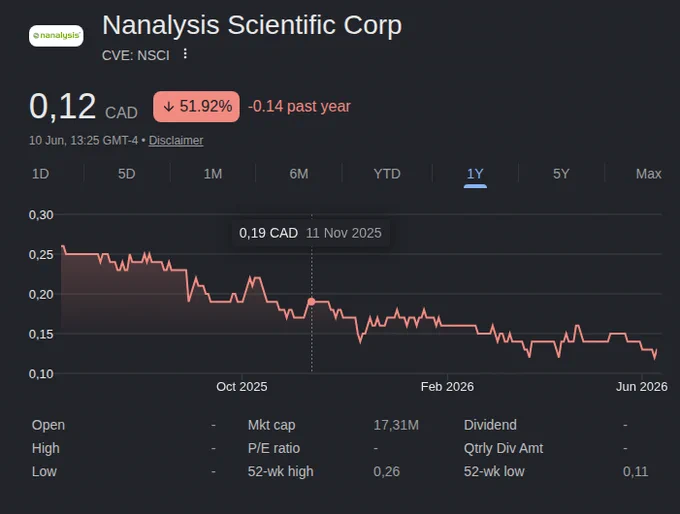
Task: Click the 52-wk high value 0,26
Action: click(386, 471)
